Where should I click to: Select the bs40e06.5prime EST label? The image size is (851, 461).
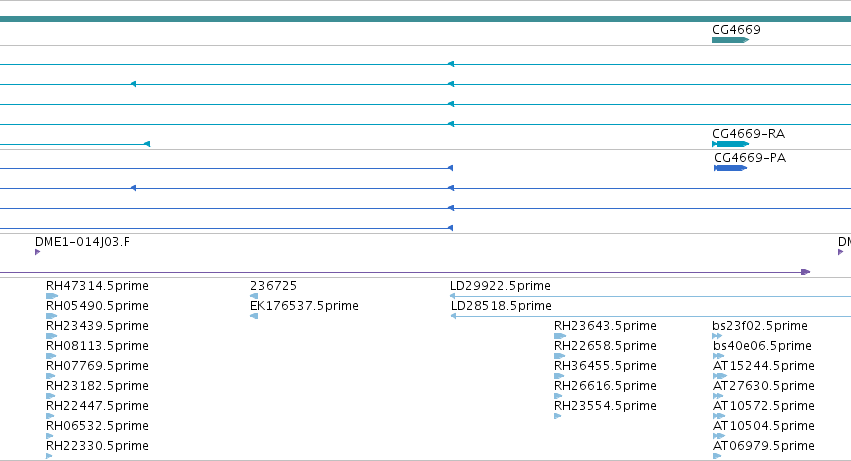coord(762,346)
